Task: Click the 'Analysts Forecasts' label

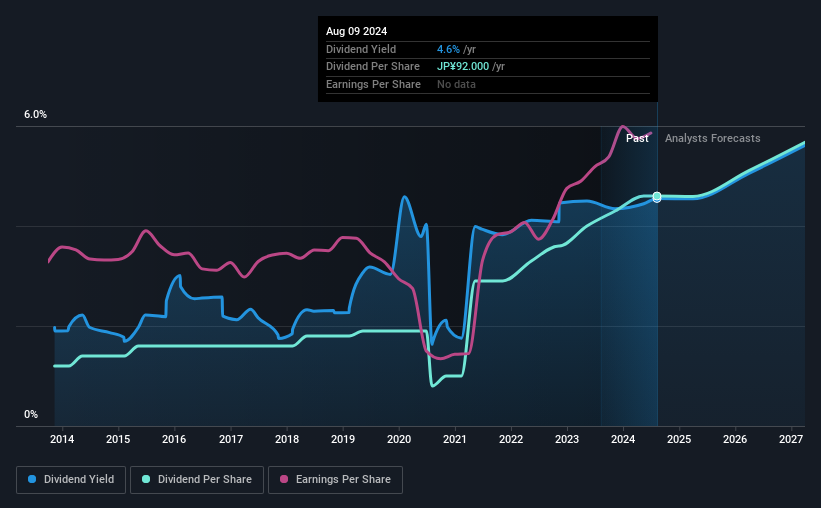Action: click(713, 138)
